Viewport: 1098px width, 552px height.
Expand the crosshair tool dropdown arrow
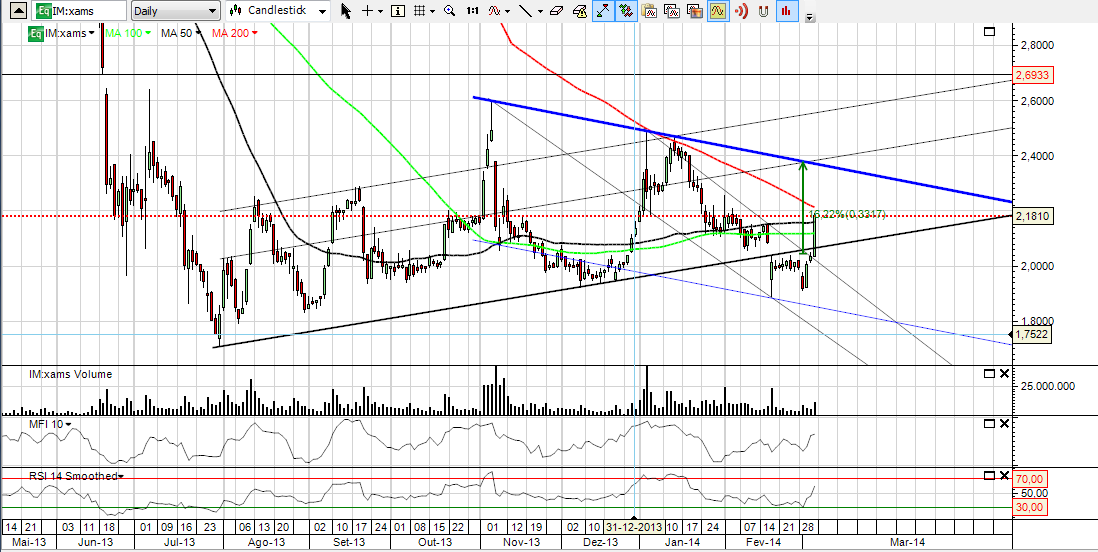380,11
